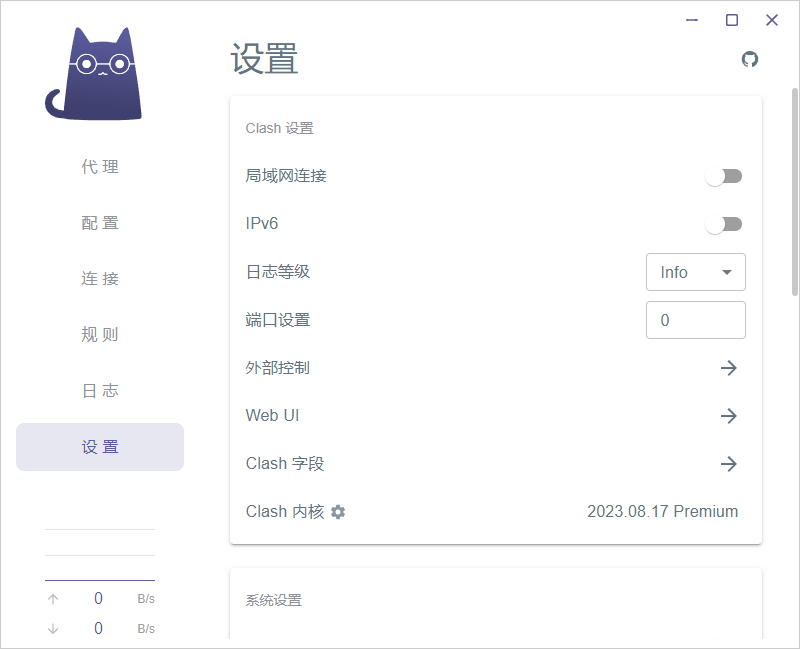Open the 连接 connections page
Viewport: 800px width, 649px height.
point(100,279)
